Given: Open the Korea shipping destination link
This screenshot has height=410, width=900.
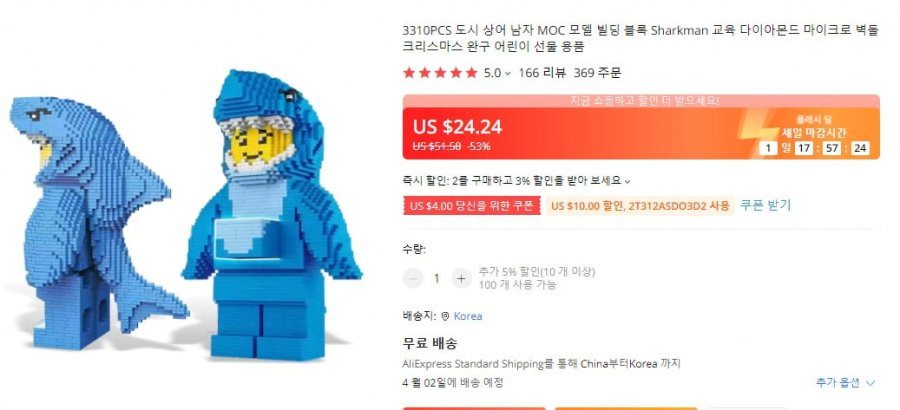Looking at the screenshot, I should 468,316.
